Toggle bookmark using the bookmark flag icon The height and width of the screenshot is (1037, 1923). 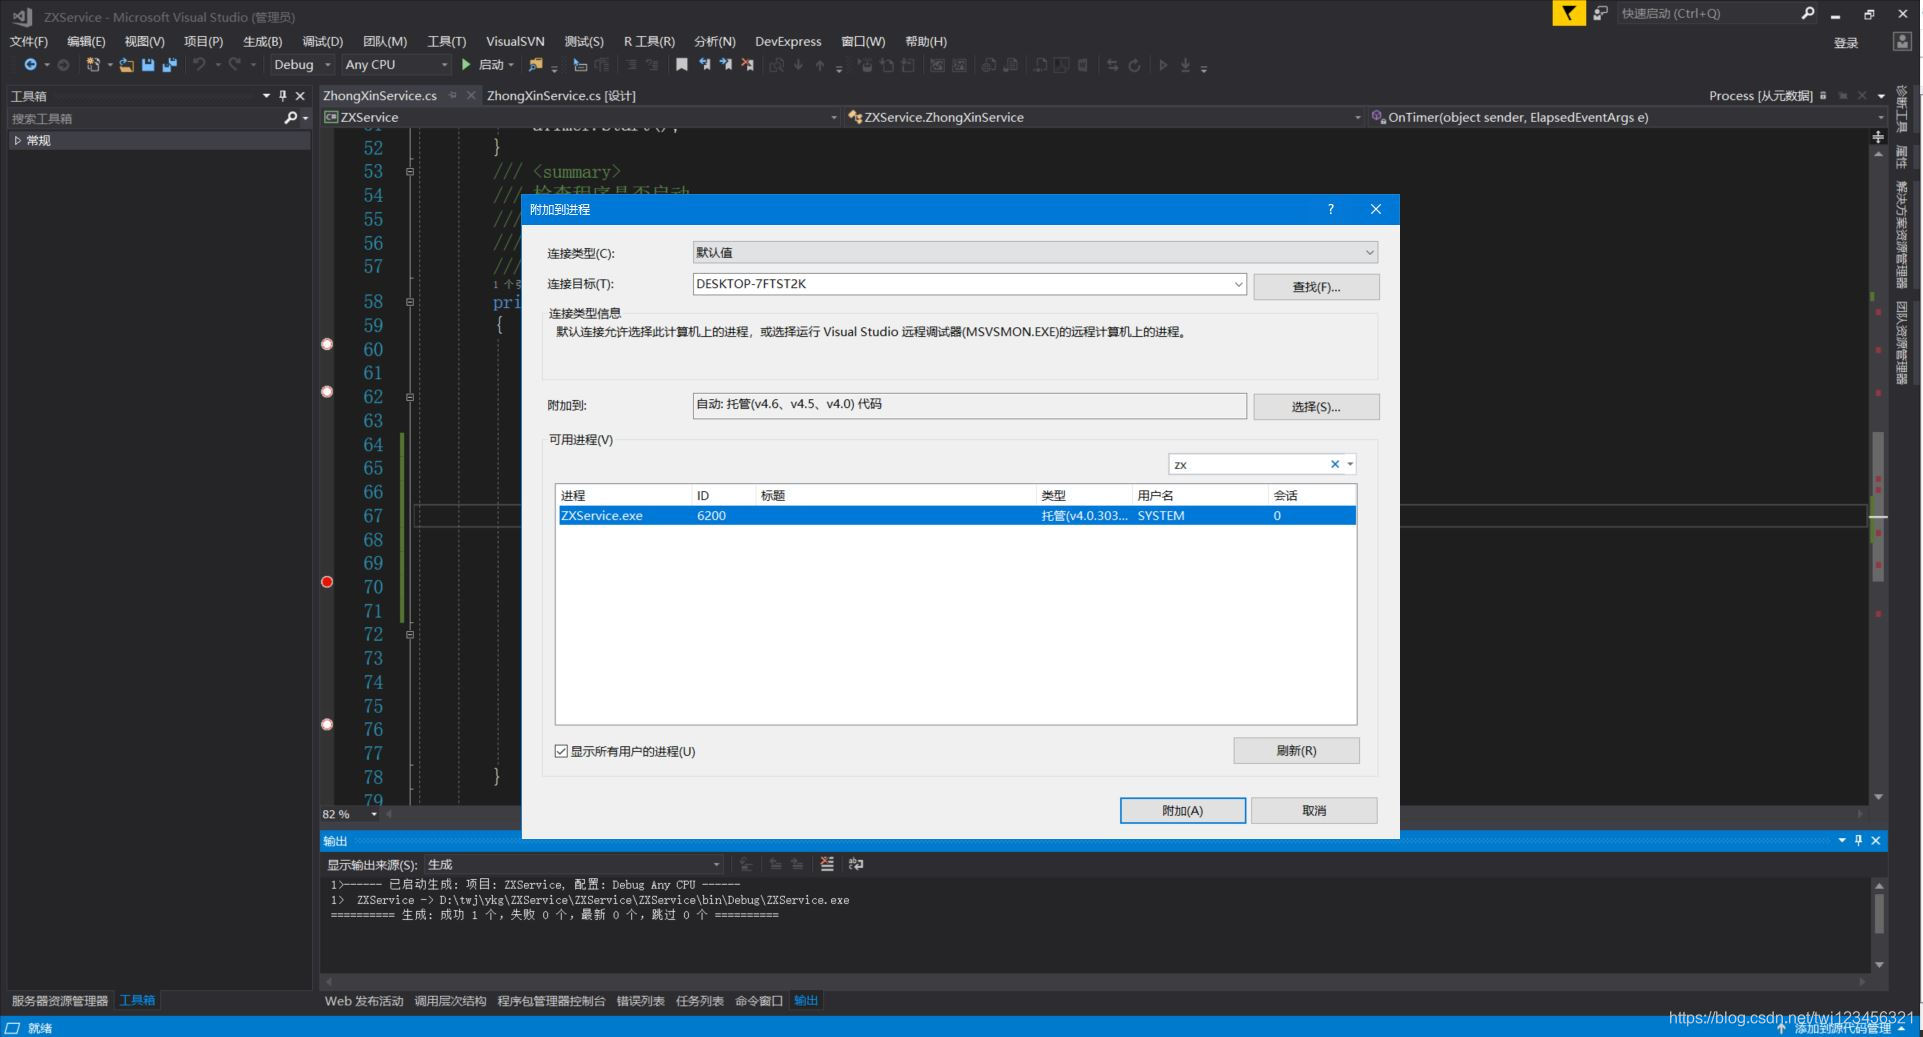(x=681, y=65)
